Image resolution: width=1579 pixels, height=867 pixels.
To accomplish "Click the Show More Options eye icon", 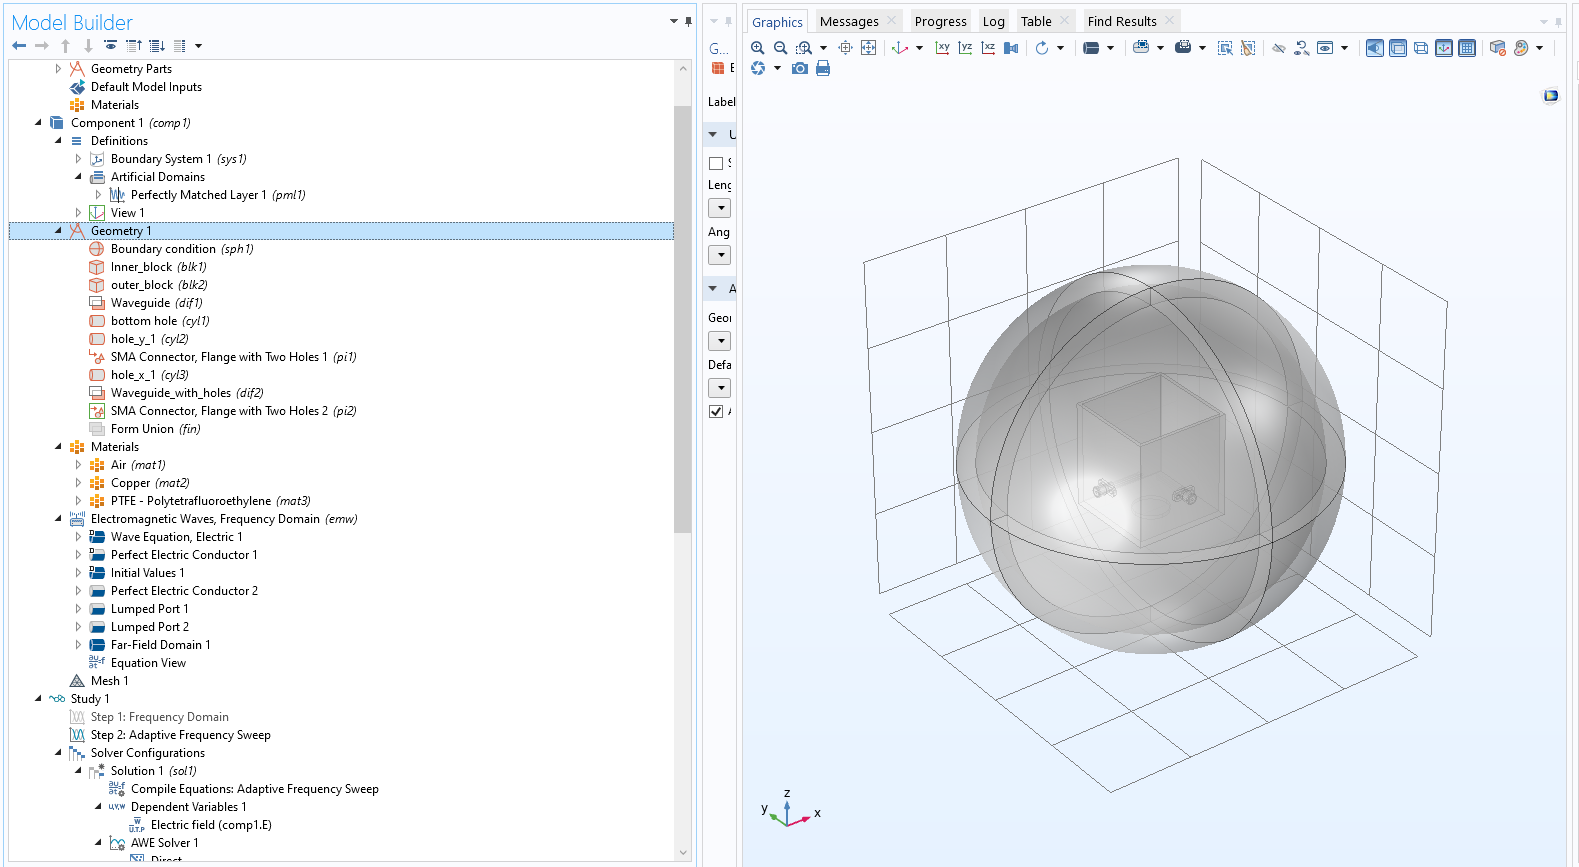I will click(110, 46).
